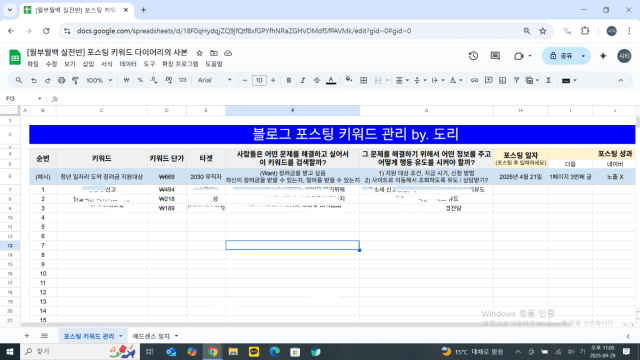Screen dimensions: 640x360
Task: Add a new sheet with plus button
Action: 27,336
